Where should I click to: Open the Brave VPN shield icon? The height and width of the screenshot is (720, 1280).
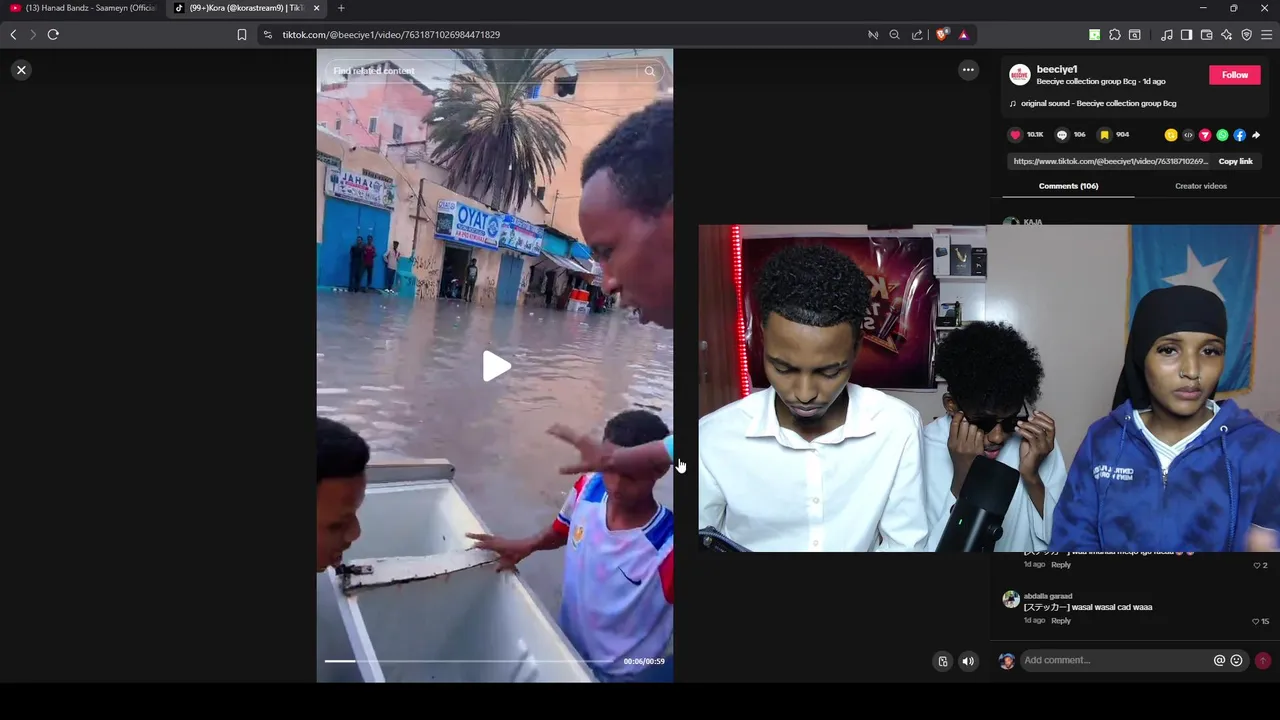click(1247, 35)
